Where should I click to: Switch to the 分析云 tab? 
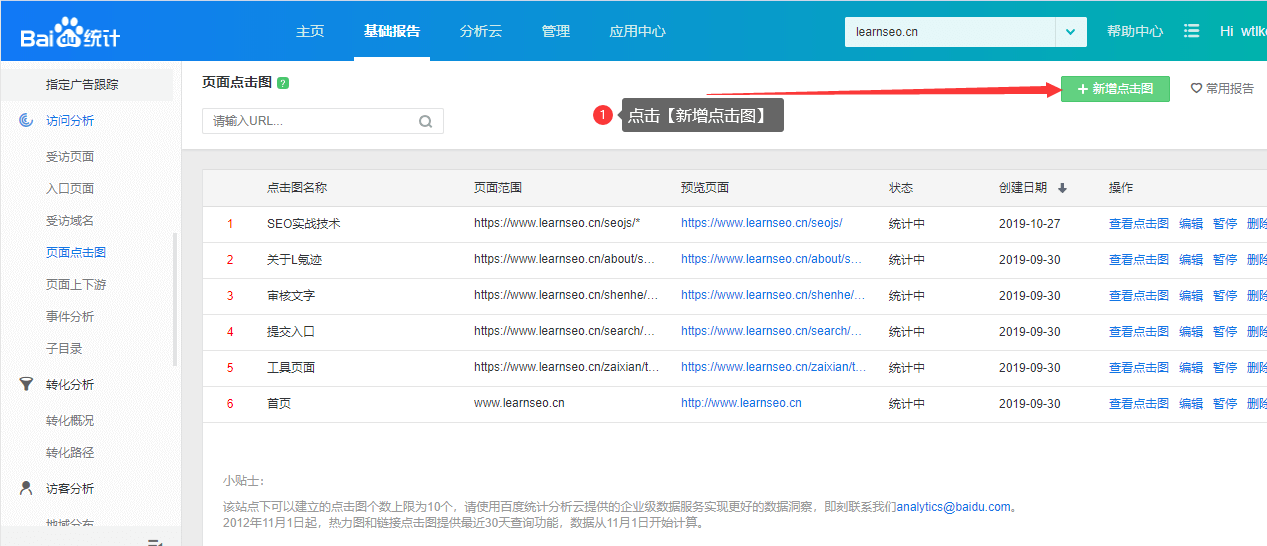(x=481, y=31)
